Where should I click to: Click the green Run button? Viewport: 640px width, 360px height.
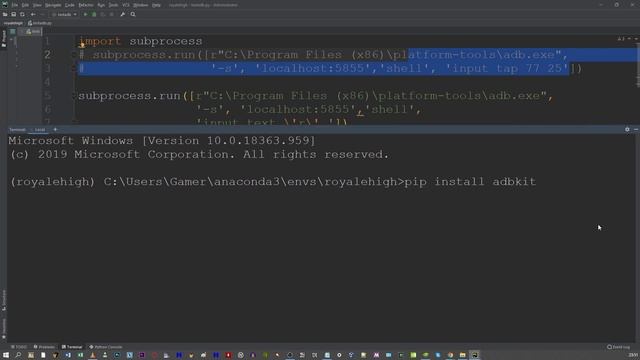pos(85,14)
